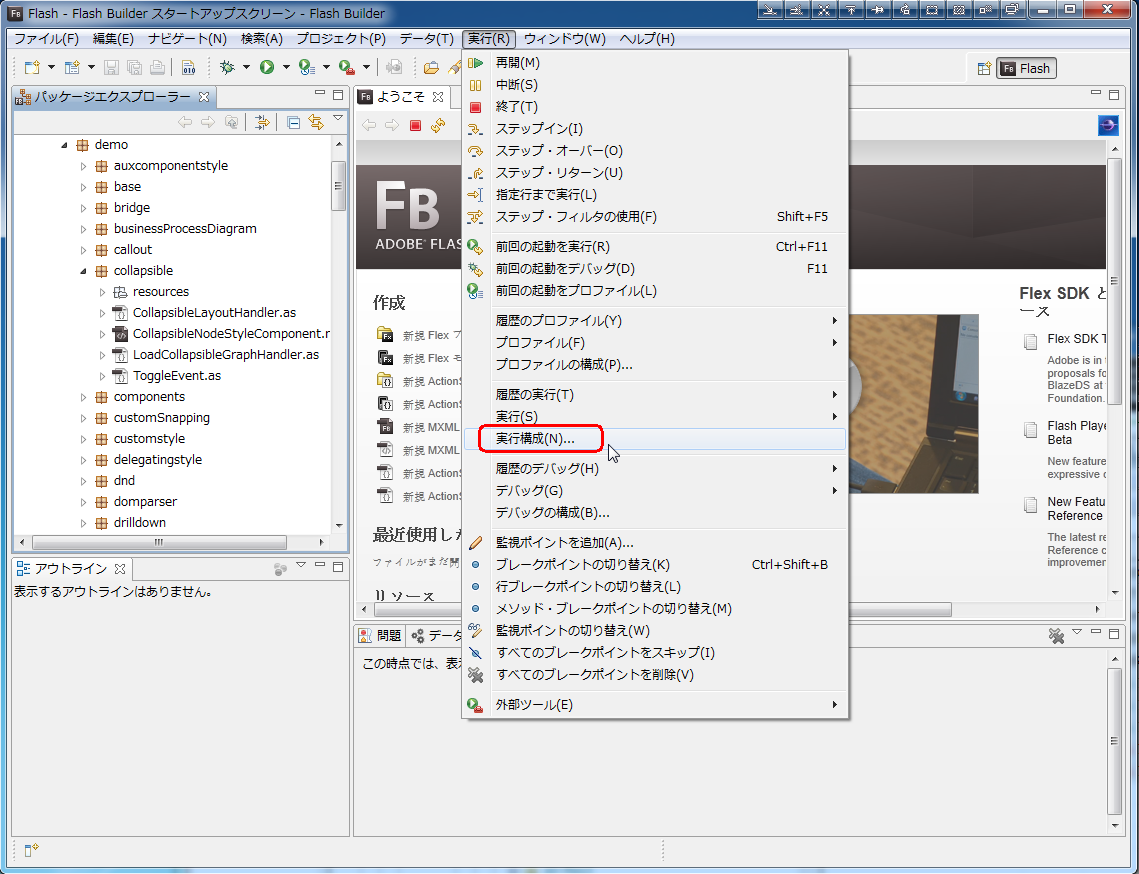Choose デバッグの構成(B)... menu item

pos(654,512)
